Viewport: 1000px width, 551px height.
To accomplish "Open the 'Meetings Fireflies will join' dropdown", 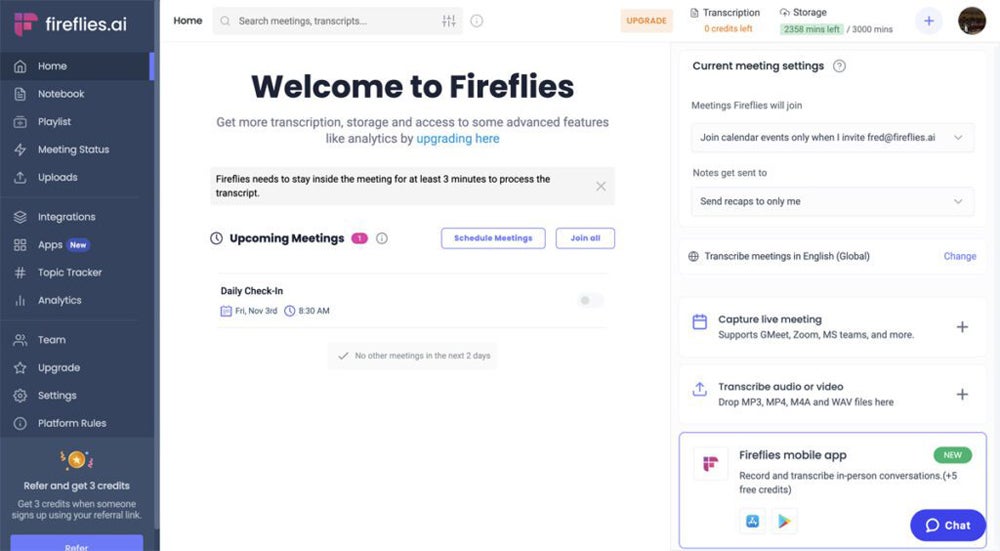I will pos(832,137).
